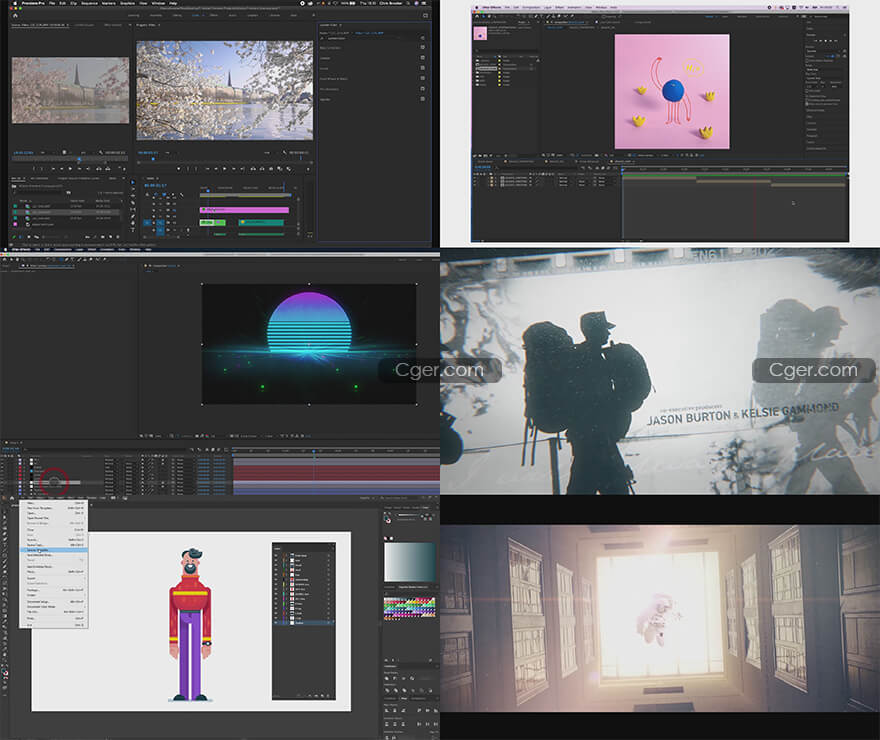Toggle Color Wheels & Match checkbox in Lumetri
This screenshot has height=740, width=880.
click(422, 79)
